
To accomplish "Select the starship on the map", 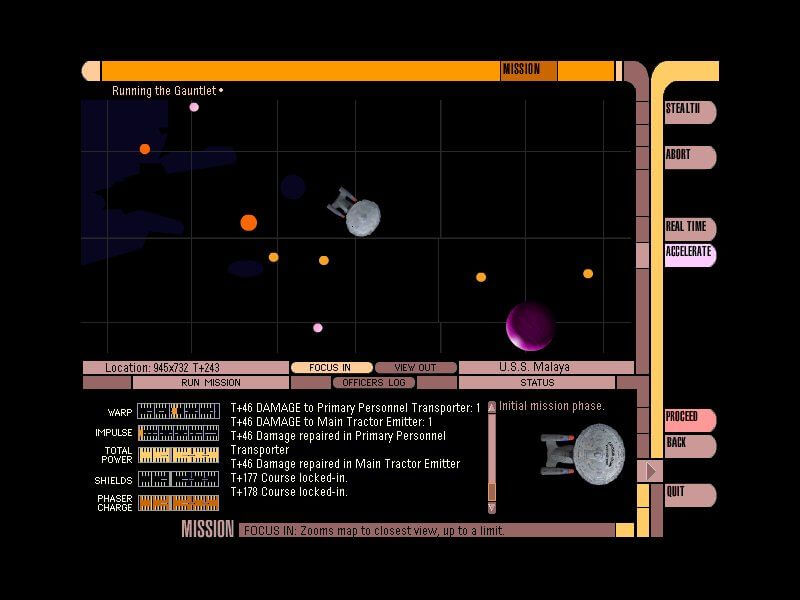I will coord(355,212).
